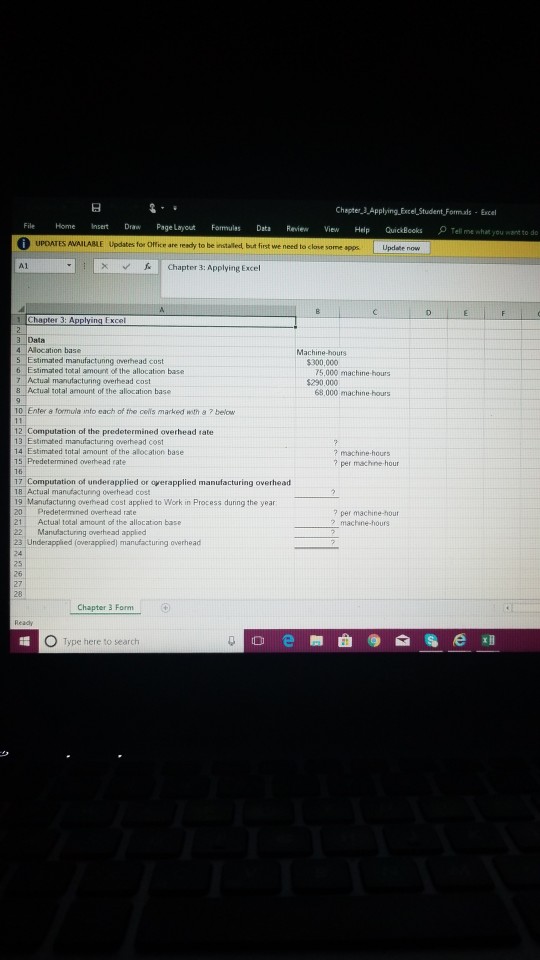Select cell 'Chapter 3: Applying Excel'
The height and width of the screenshot is (960, 540).
160,321
